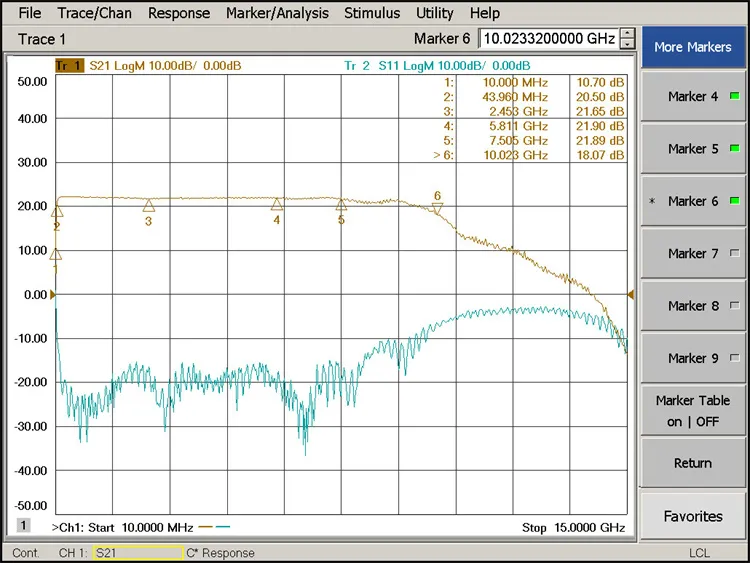Click the C* Response status entry
750x563 pixels.
pos(221,553)
